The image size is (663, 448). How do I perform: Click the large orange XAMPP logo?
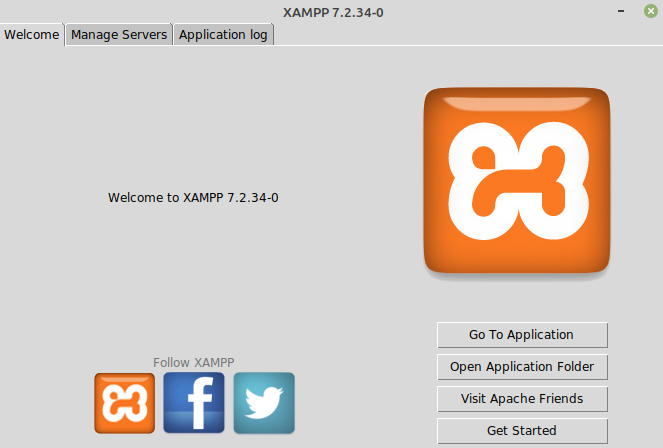click(x=517, y=180)
